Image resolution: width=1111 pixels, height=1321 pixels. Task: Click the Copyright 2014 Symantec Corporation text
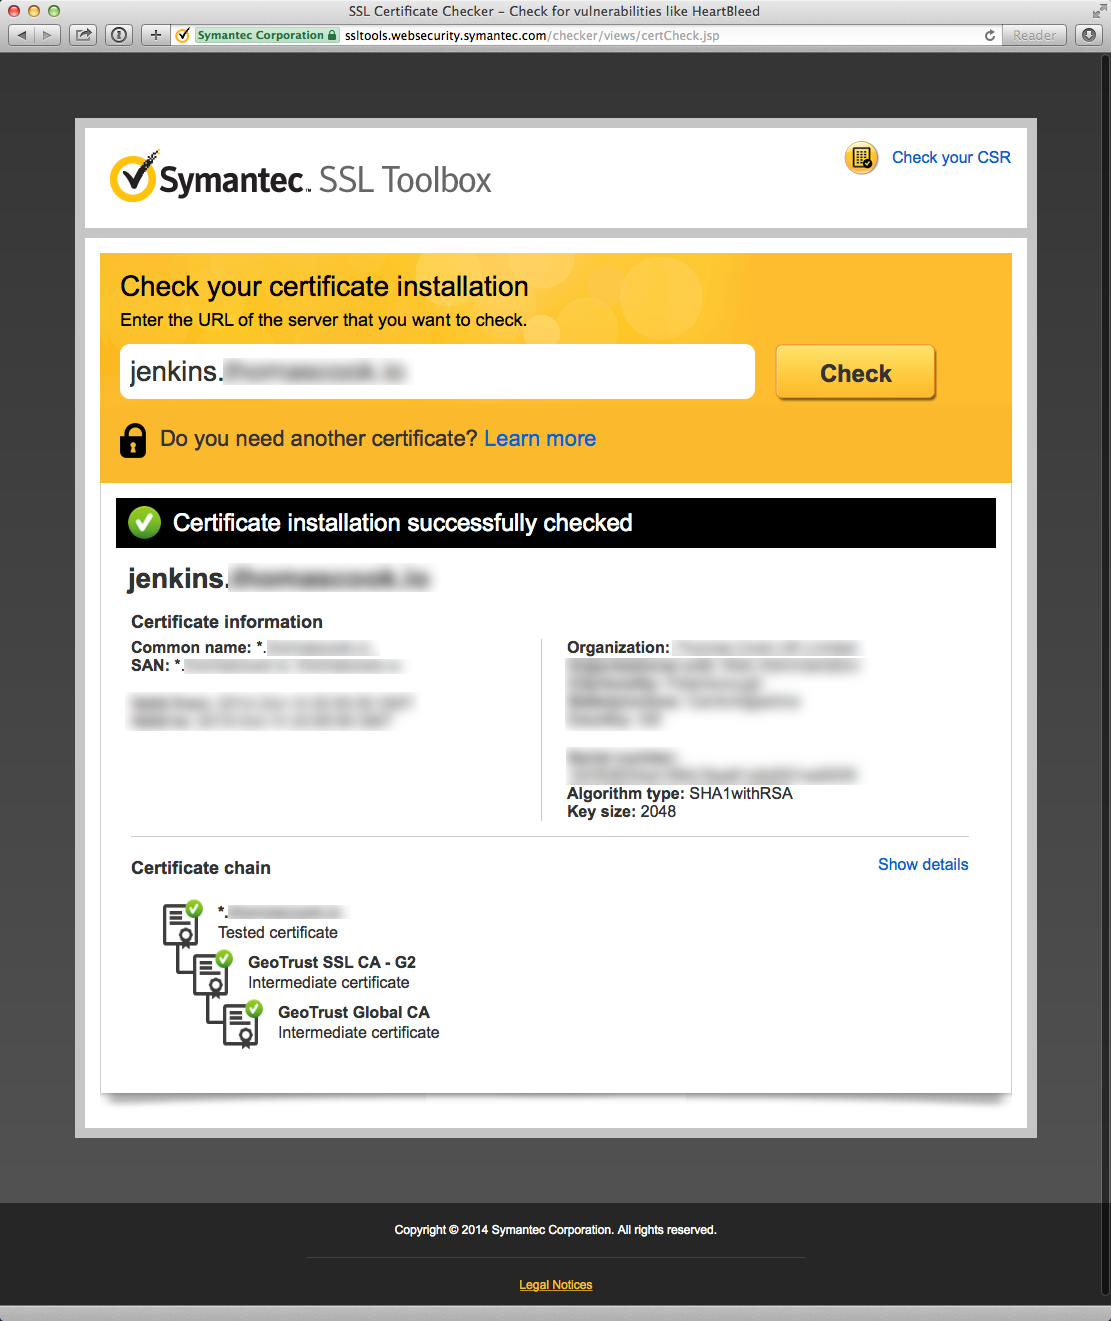pyautogui.click(x=556, y=1230)
